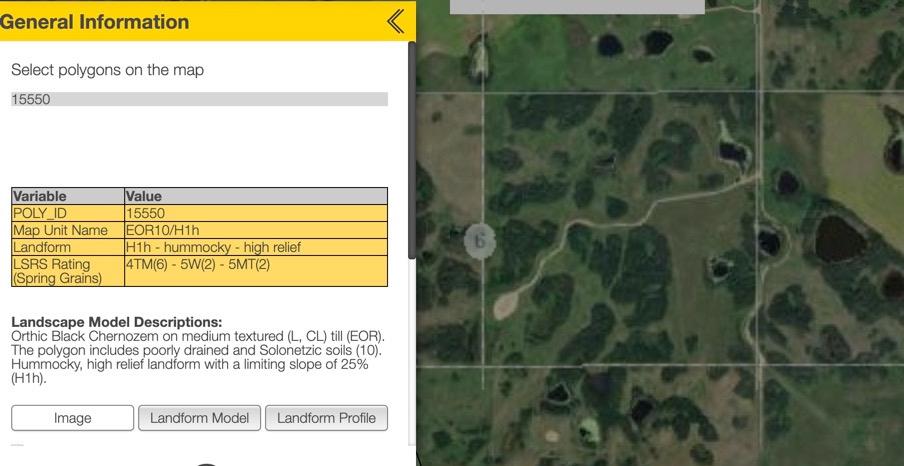Click the circular map marker labeled 6
Viewport: 904px width, 466px height.
[x=480, y=240]
